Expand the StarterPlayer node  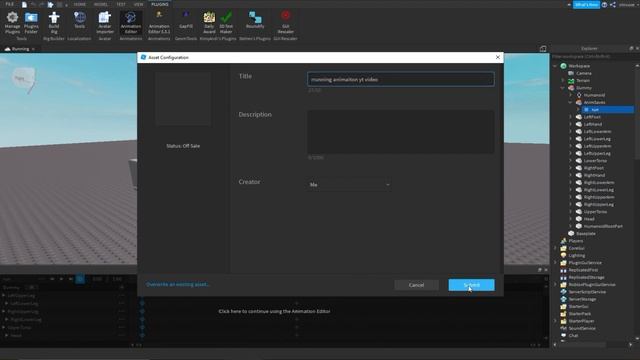(555, 321)
